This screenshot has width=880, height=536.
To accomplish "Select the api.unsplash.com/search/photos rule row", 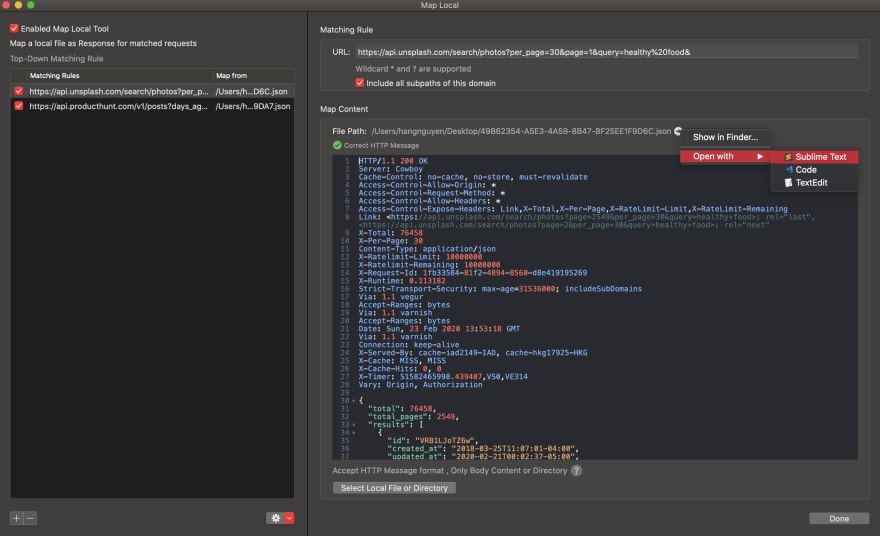I will [152, 91].
